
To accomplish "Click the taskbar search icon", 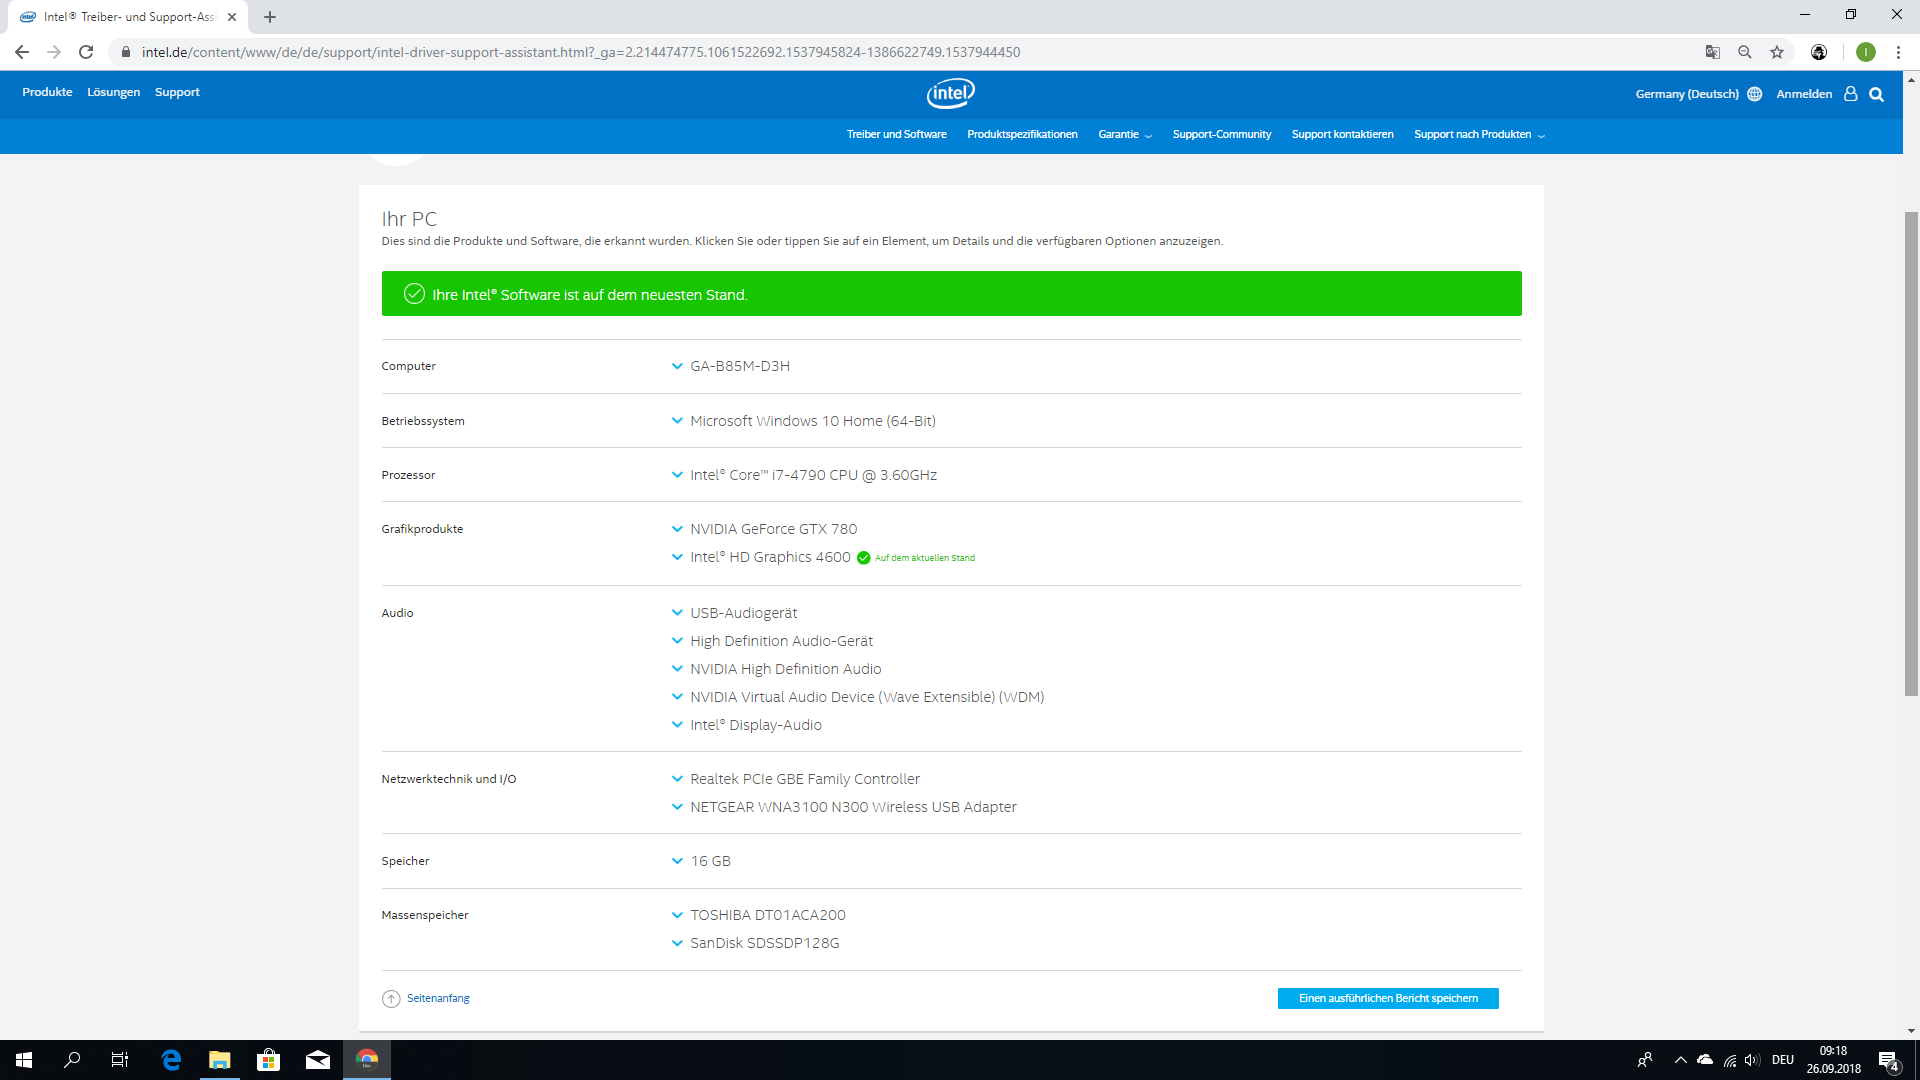I will pos(72,1060).
